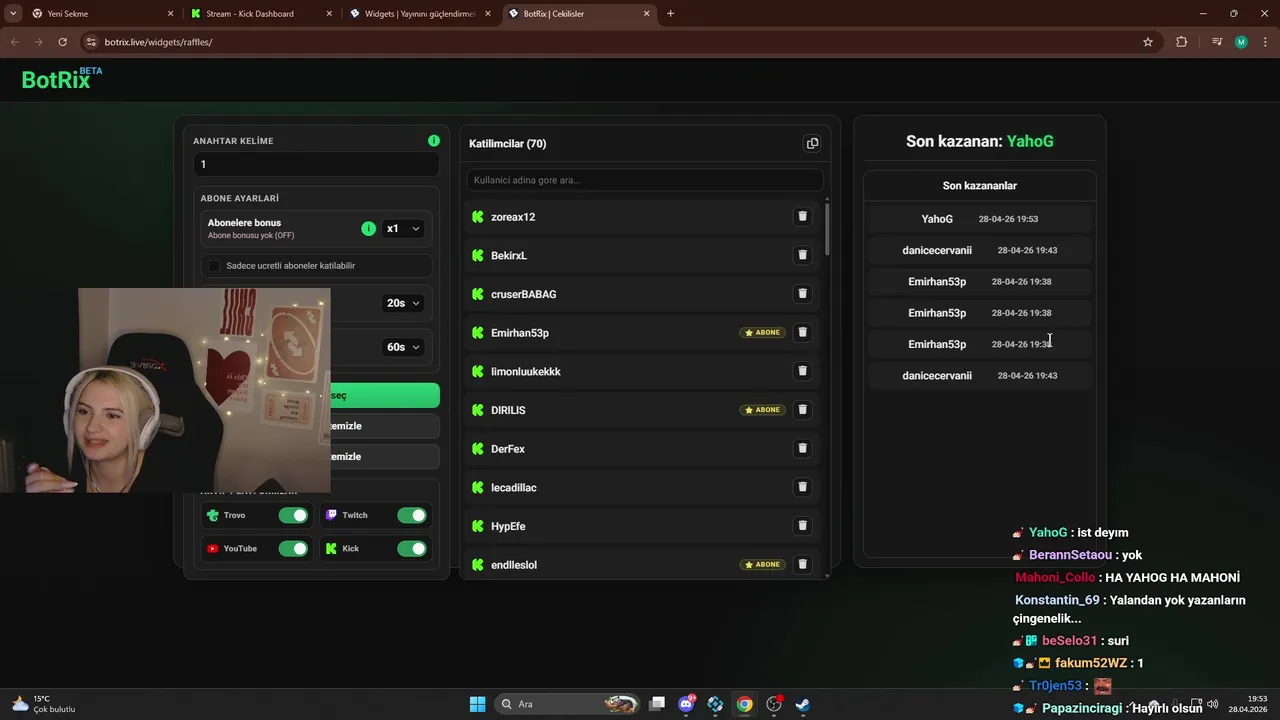Toggle Kick platform switch

[412, 548]
